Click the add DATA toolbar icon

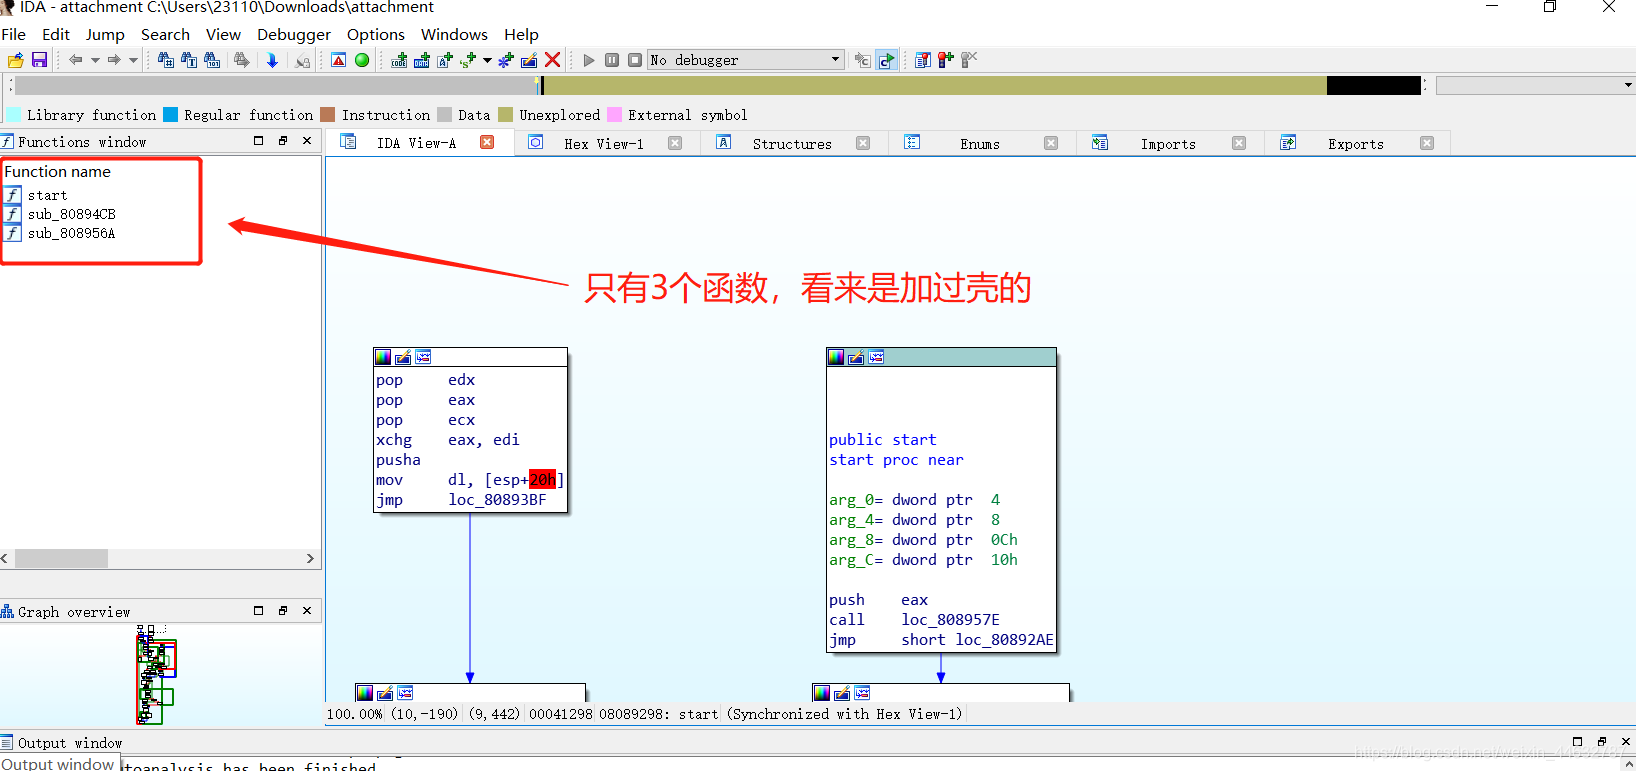pyautogui.click(x=422, y=60)
